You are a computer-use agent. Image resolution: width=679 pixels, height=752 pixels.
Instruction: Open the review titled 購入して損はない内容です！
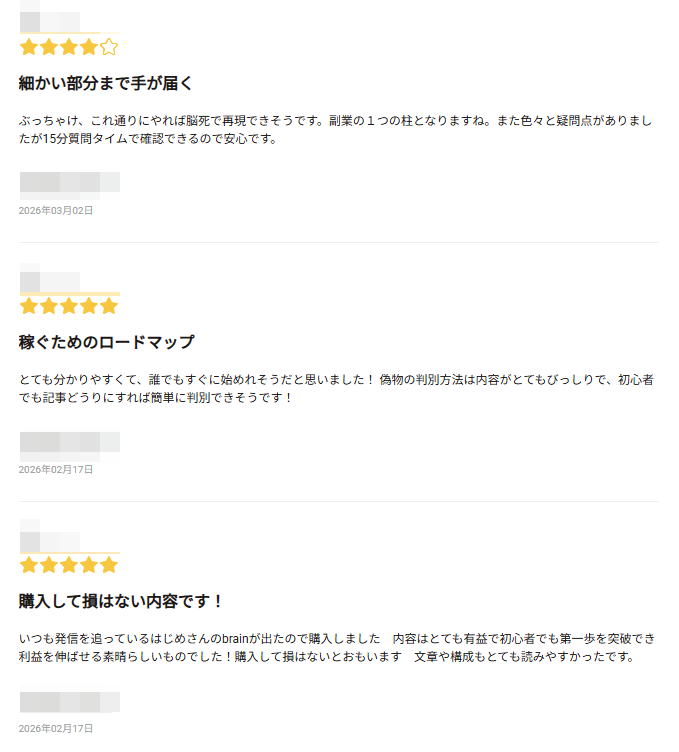122,601
